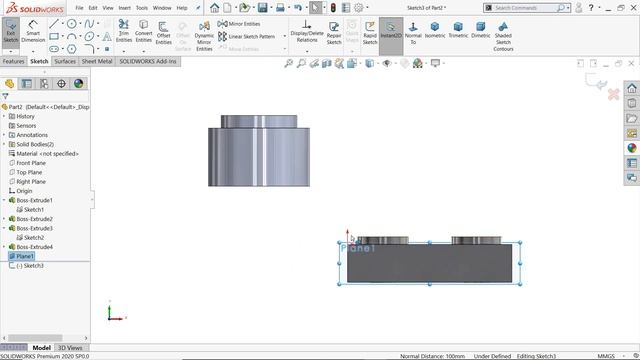Open the Tools menu
This screenshot has height=360, width=640.
coord(142,8)
